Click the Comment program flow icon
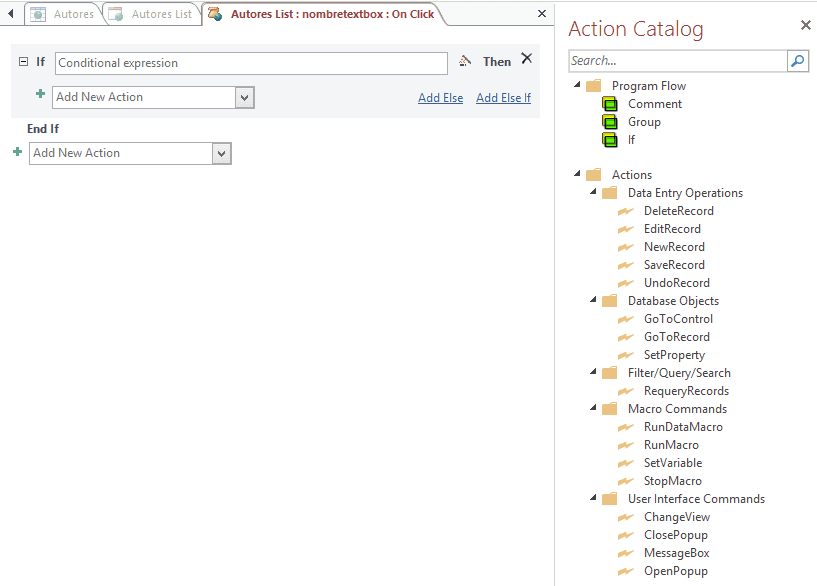 coord(610,104)
